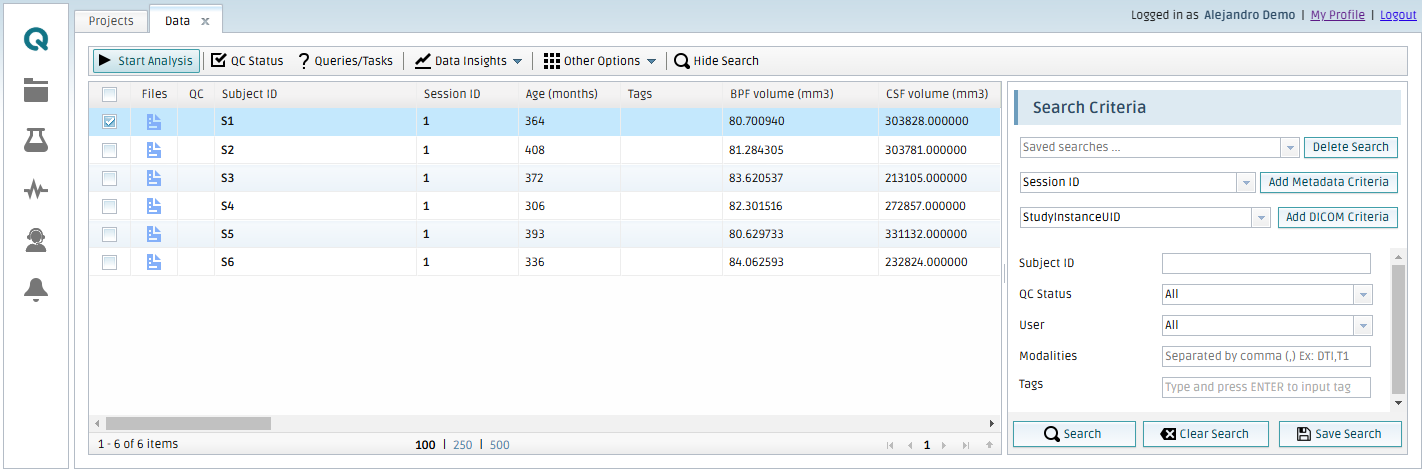The width and height of the screenshot is (1422, 470).
Task: Open the flask icon in left sidebar
Action: [x=36, y=141]
